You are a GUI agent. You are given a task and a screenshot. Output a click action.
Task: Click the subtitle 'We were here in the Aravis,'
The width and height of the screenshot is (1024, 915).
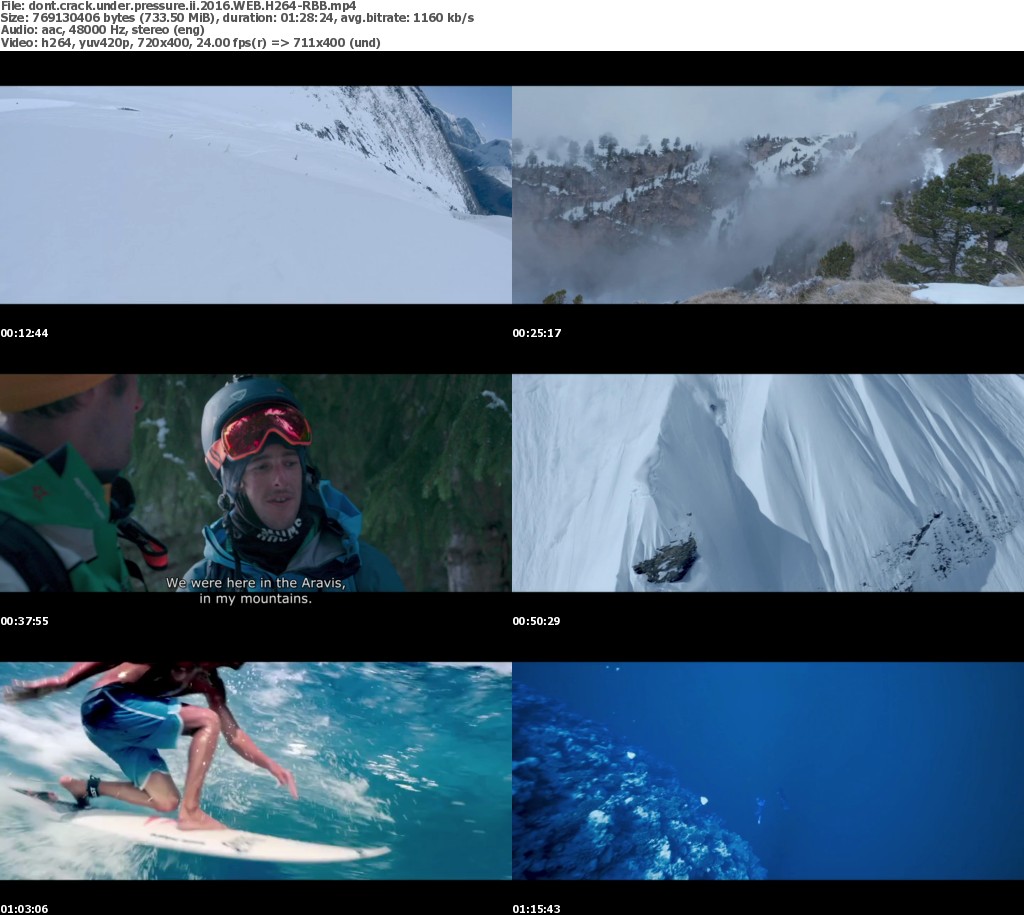coord(255,583)
